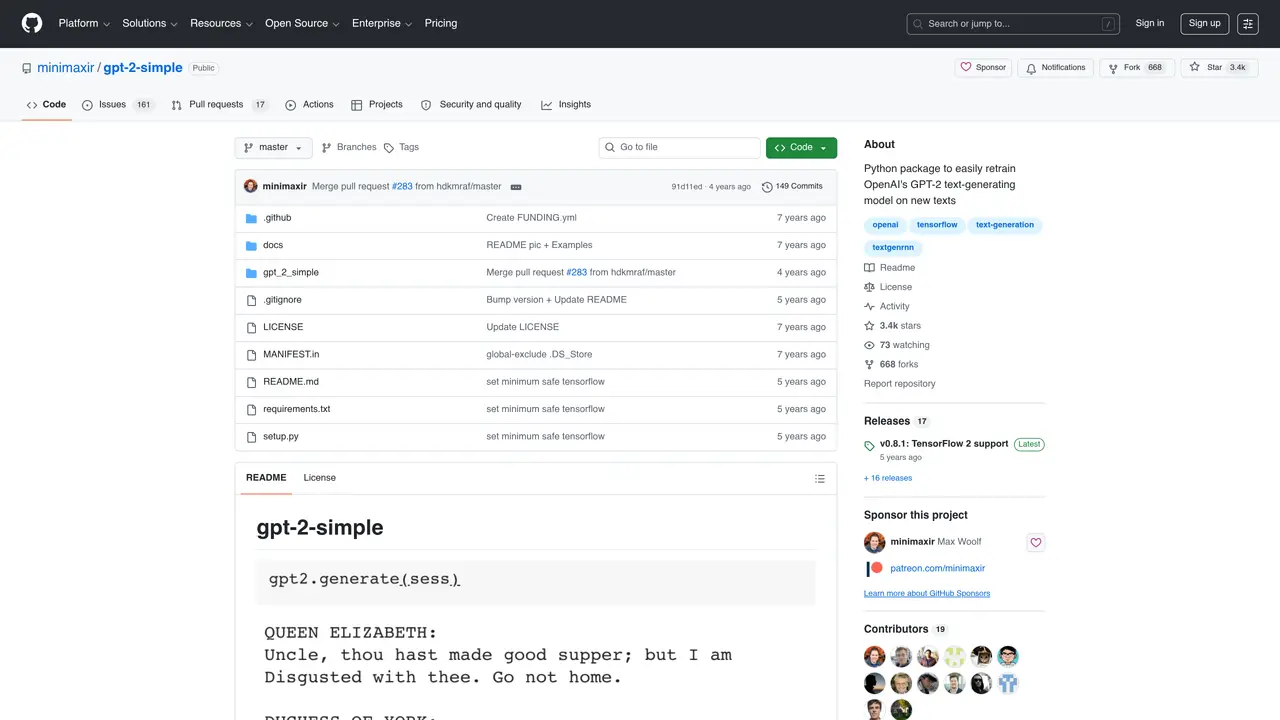The image size is (1280, 720).
Task: Click the Sign up button
Action: click(1204, 24)
